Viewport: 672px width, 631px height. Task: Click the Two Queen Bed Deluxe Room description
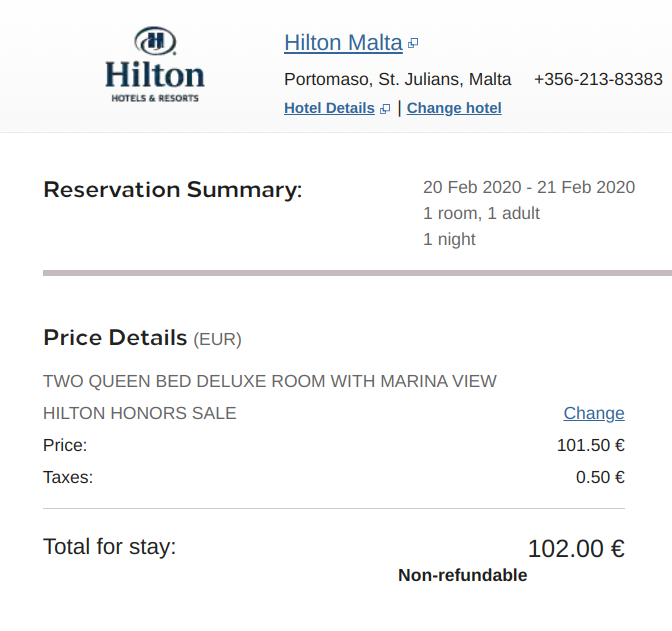point(270,381)
